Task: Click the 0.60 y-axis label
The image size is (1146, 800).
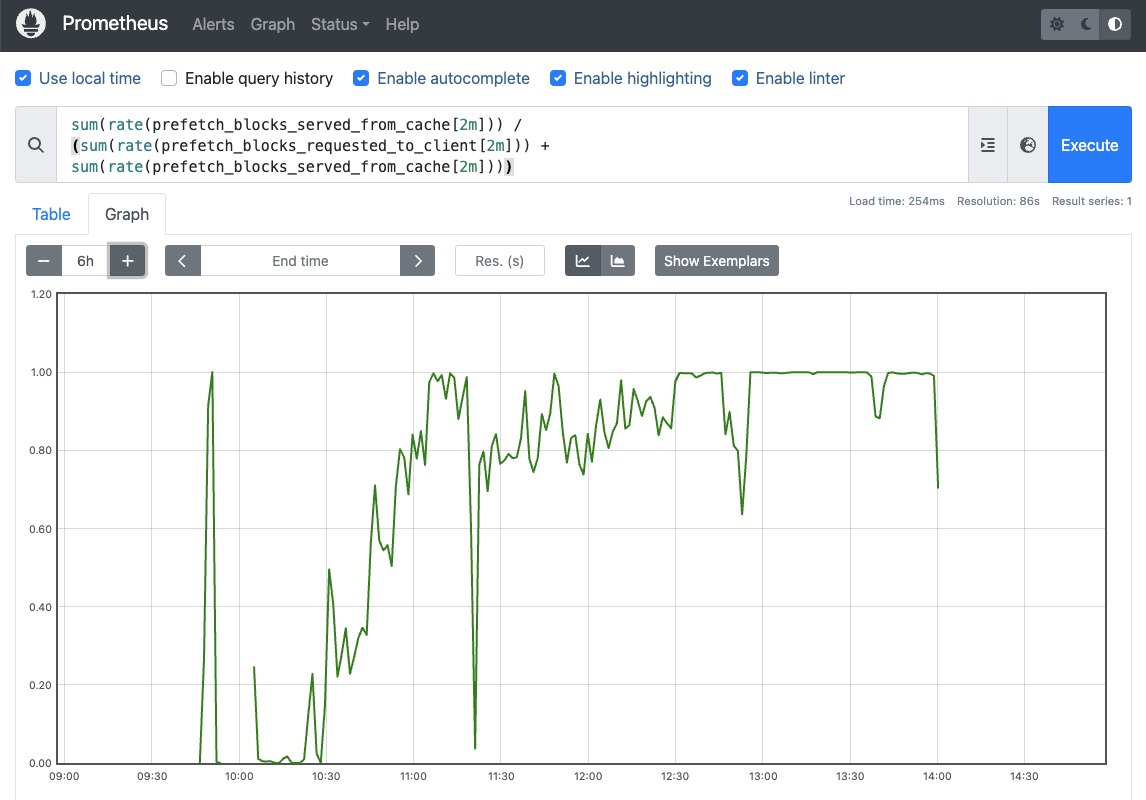Action: tap(41, 529)
